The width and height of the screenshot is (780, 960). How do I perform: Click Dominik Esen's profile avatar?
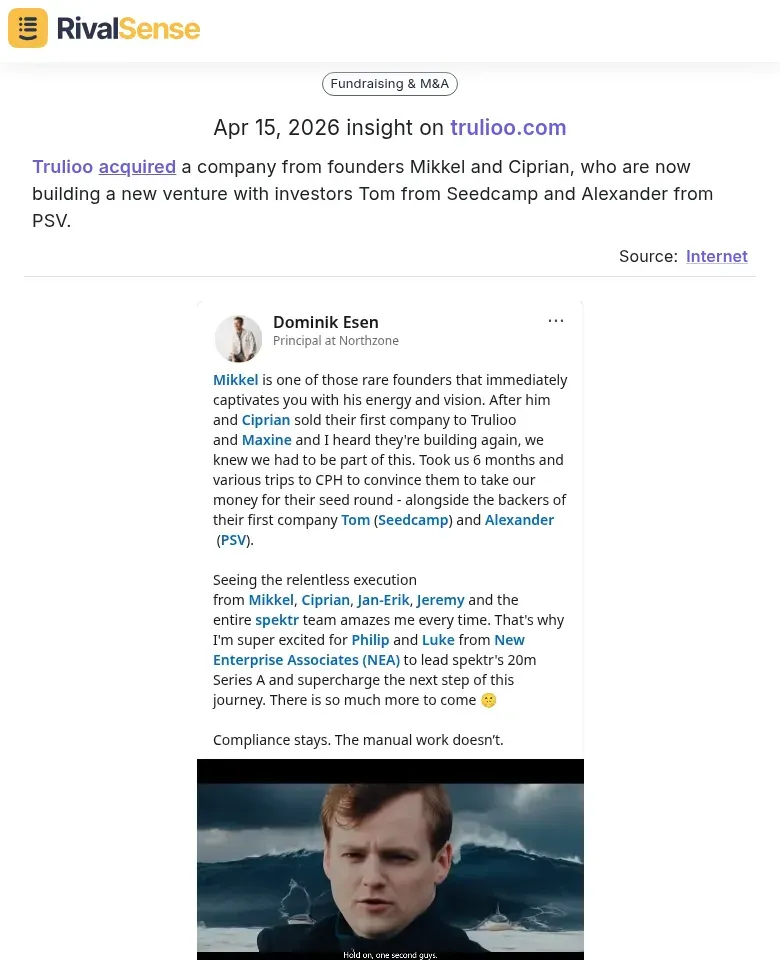(238, 339)
